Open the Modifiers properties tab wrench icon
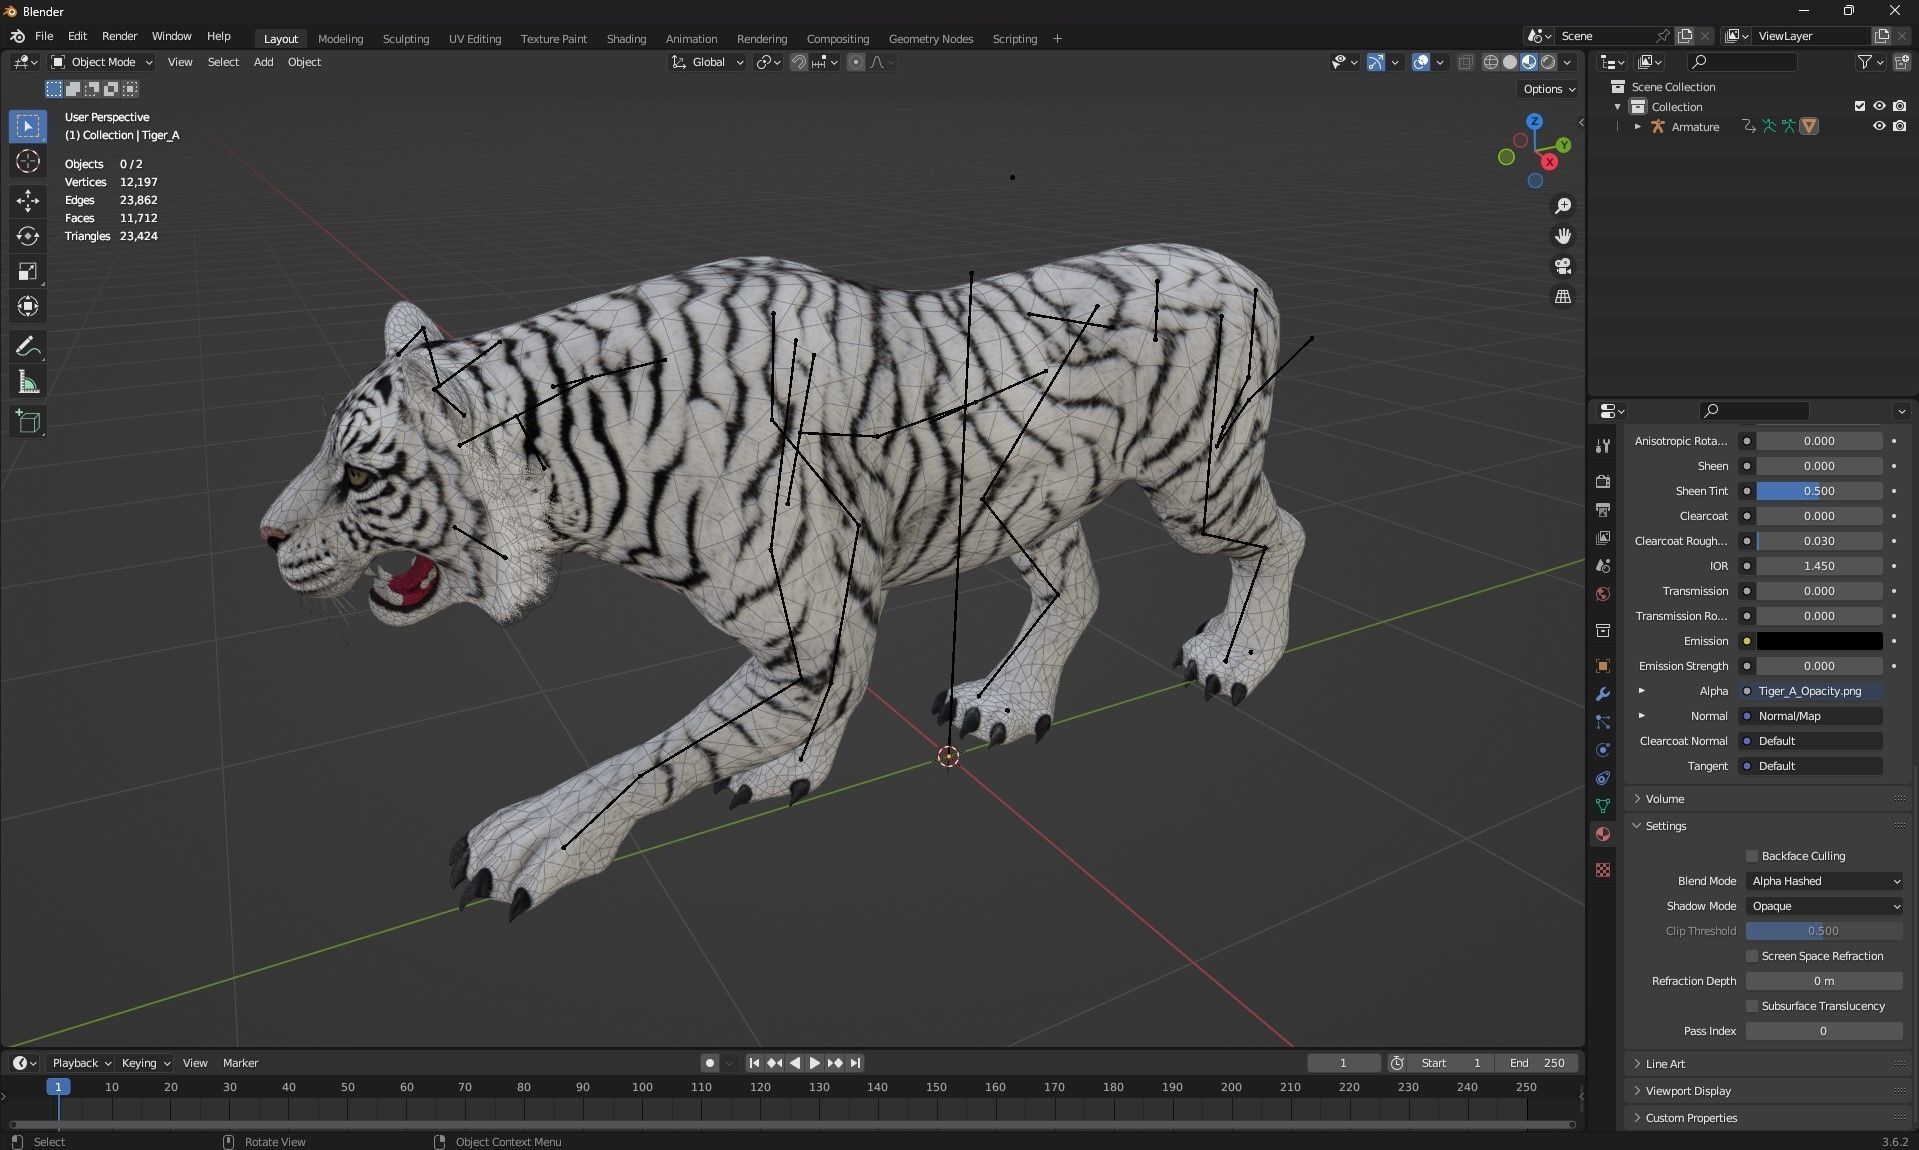 1603,694
